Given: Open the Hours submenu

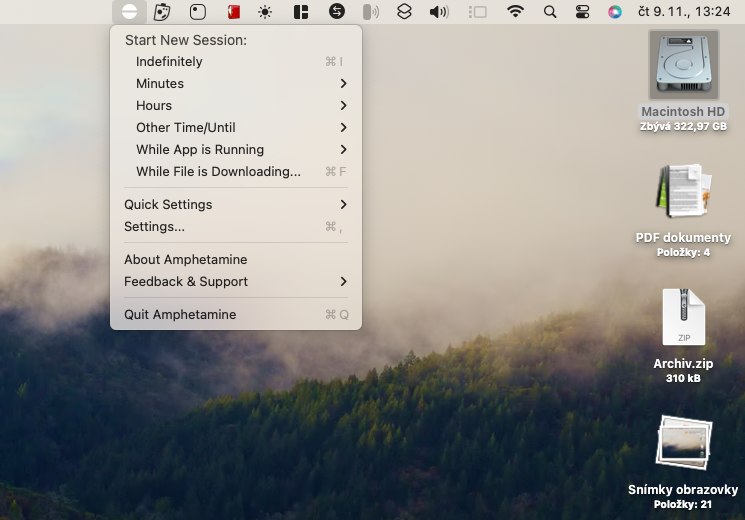Looking at the screenshot, I should (x=236, y=106).
